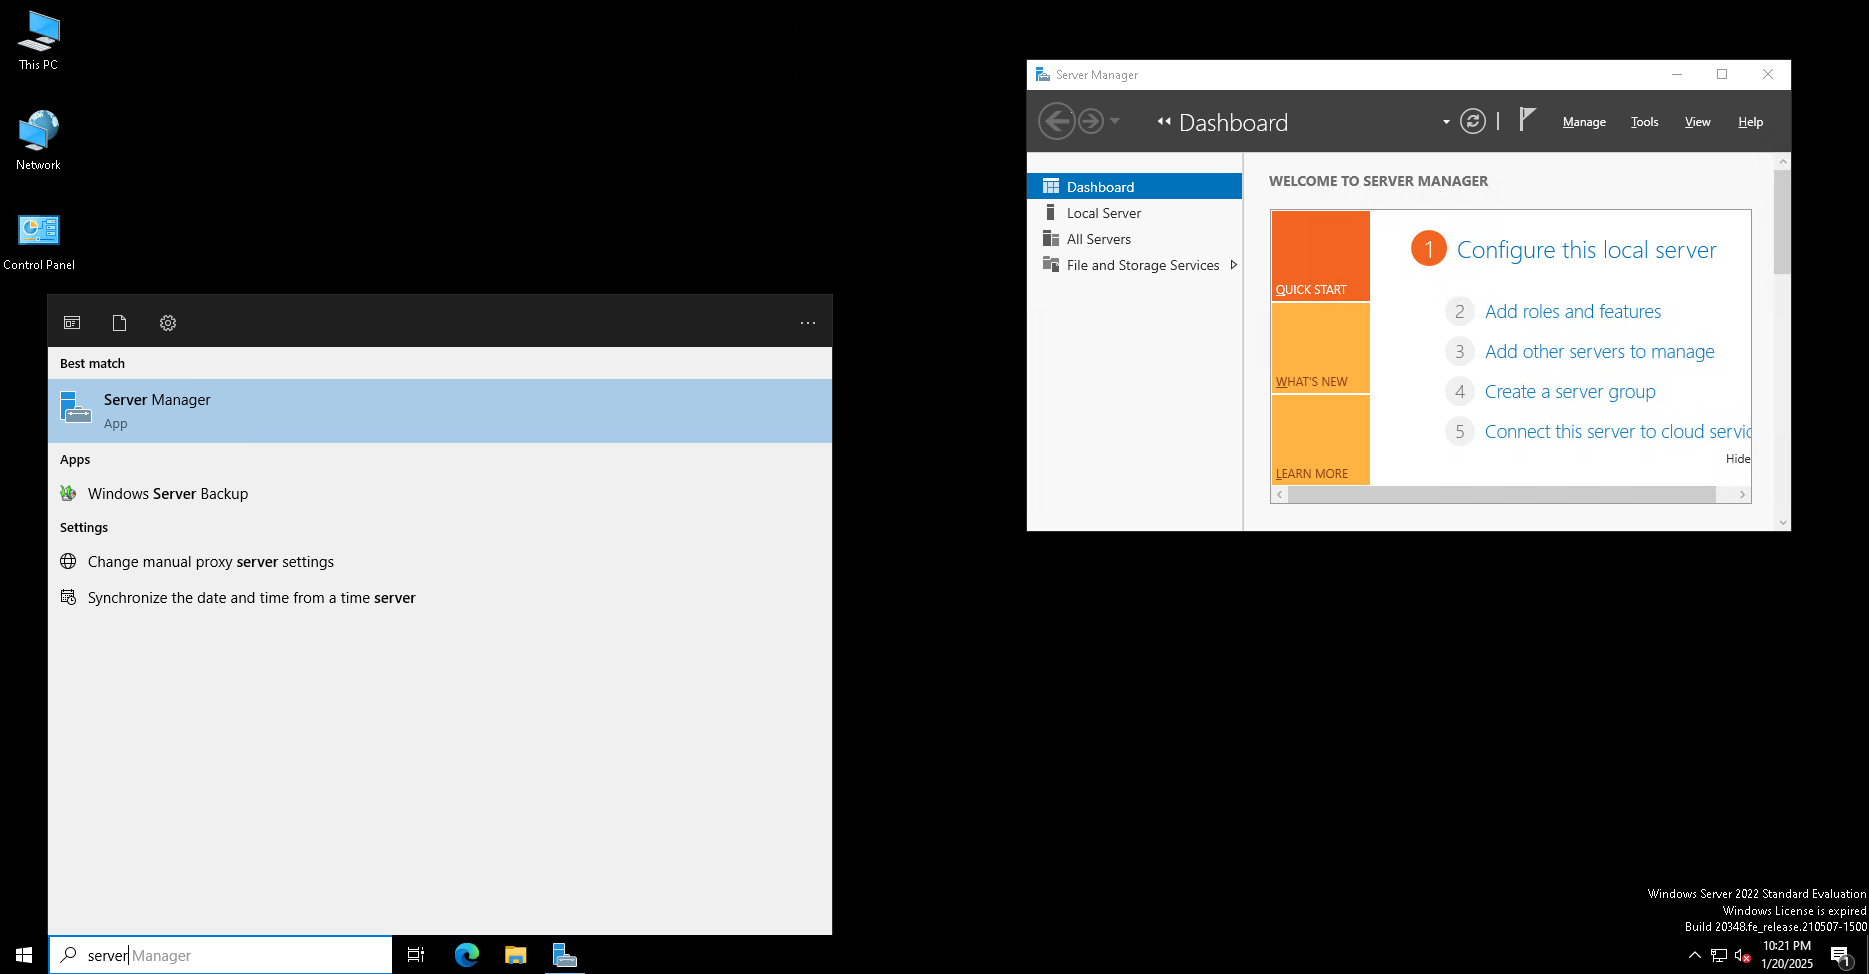
Task: Open File Explorer from taskbar
Action: coord(515,955)
